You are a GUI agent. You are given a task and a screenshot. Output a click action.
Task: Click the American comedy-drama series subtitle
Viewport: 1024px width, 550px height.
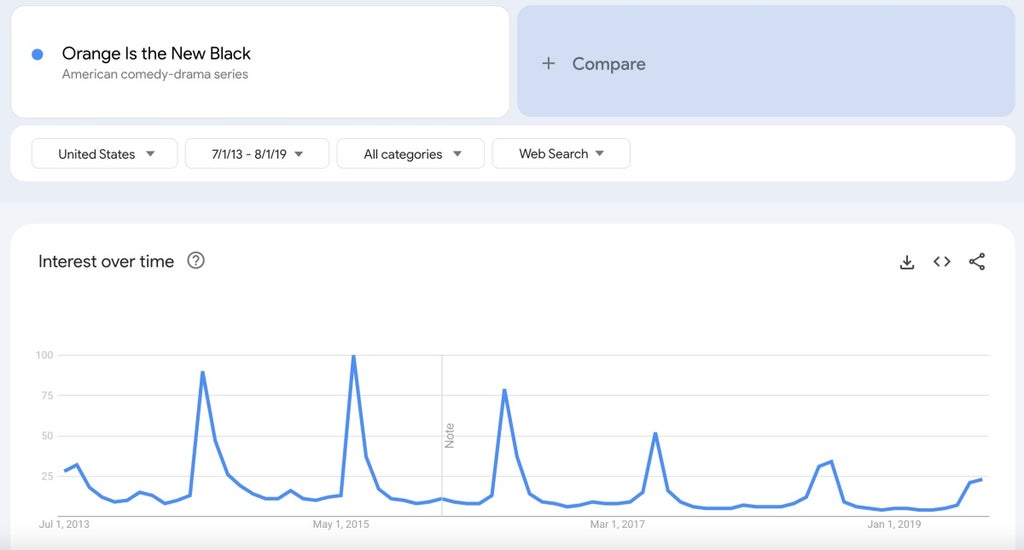click(155, 74)
